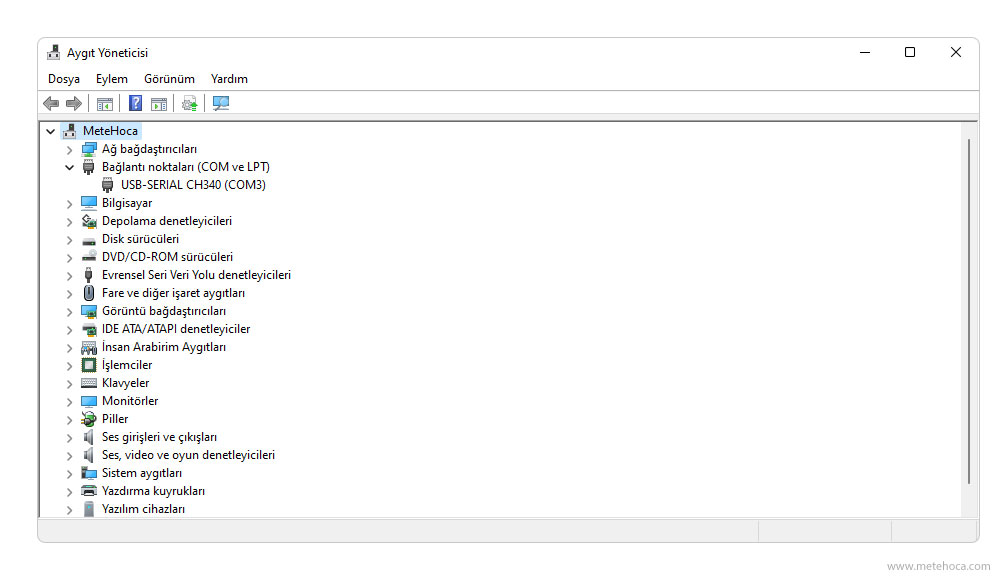Select Fare ve diğer işaret aygıtları label
Viewport: 1000px width, 576px height.
(173, 293)
